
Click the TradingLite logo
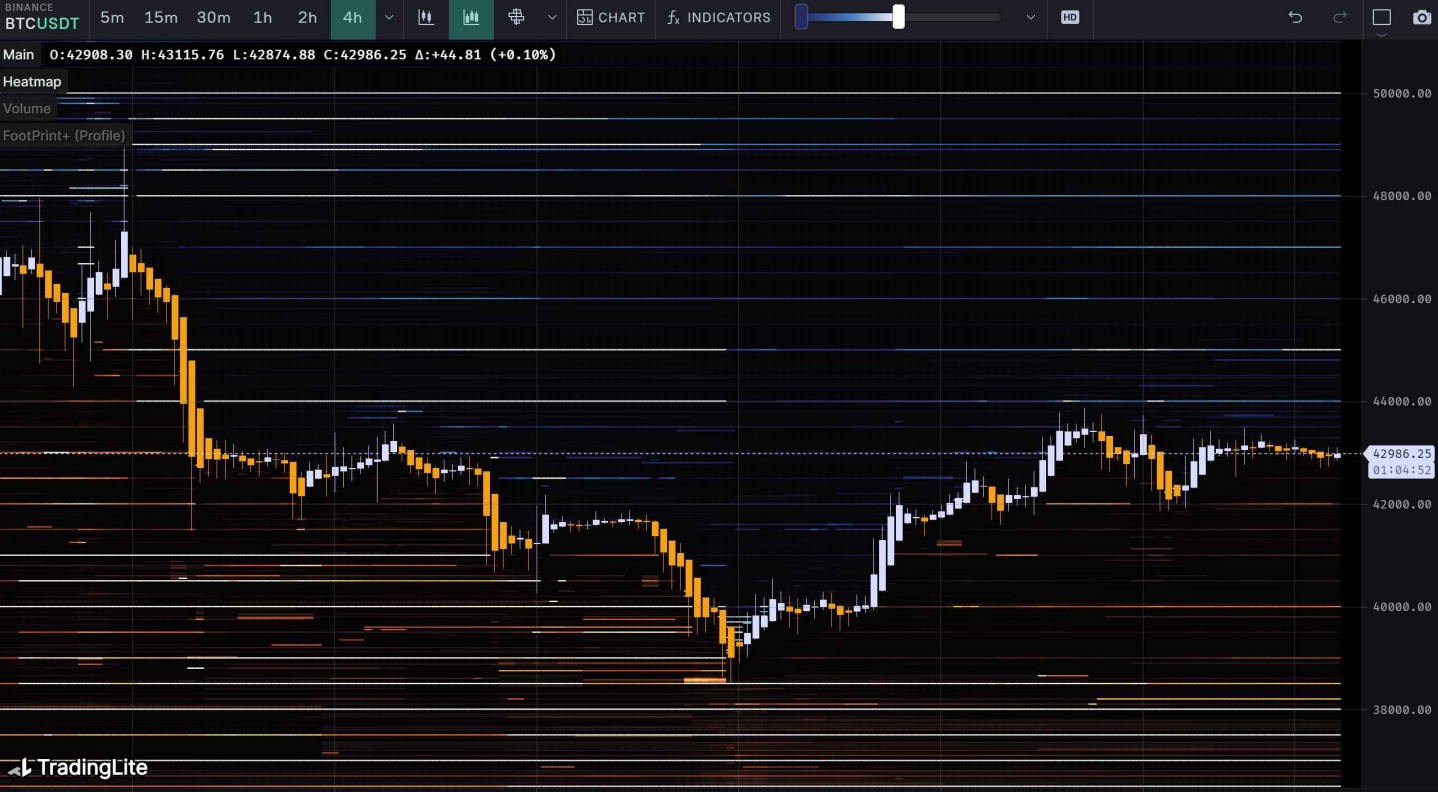click(78, 767)
